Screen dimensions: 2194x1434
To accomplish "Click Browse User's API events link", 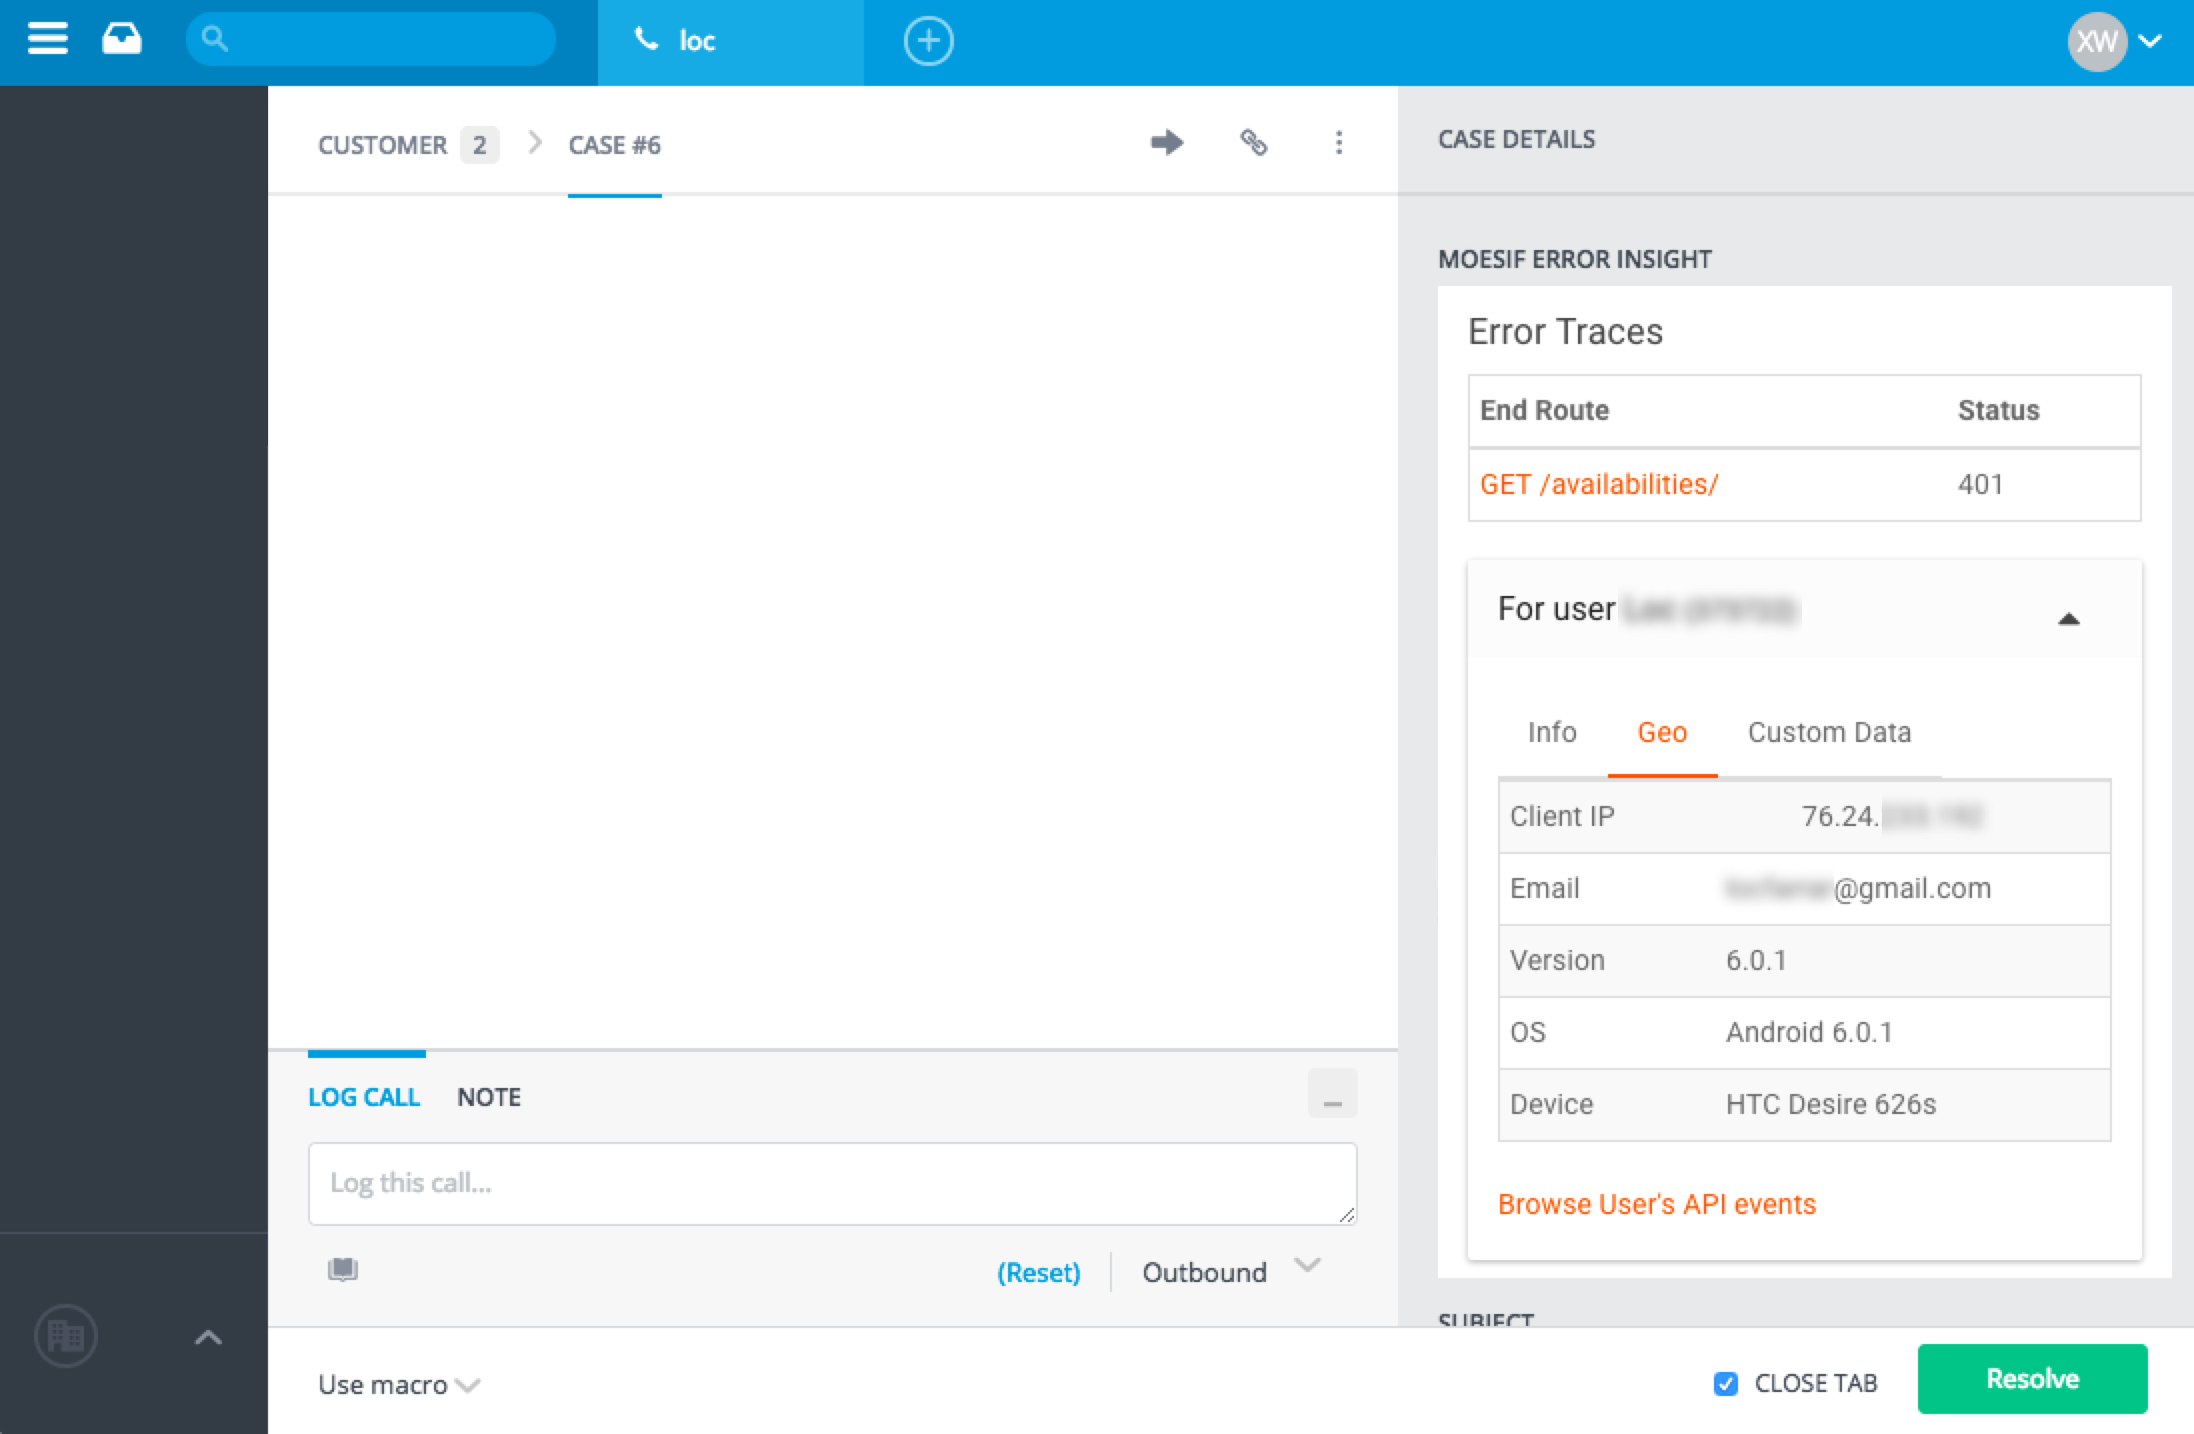I will tap(1657, 1204).
